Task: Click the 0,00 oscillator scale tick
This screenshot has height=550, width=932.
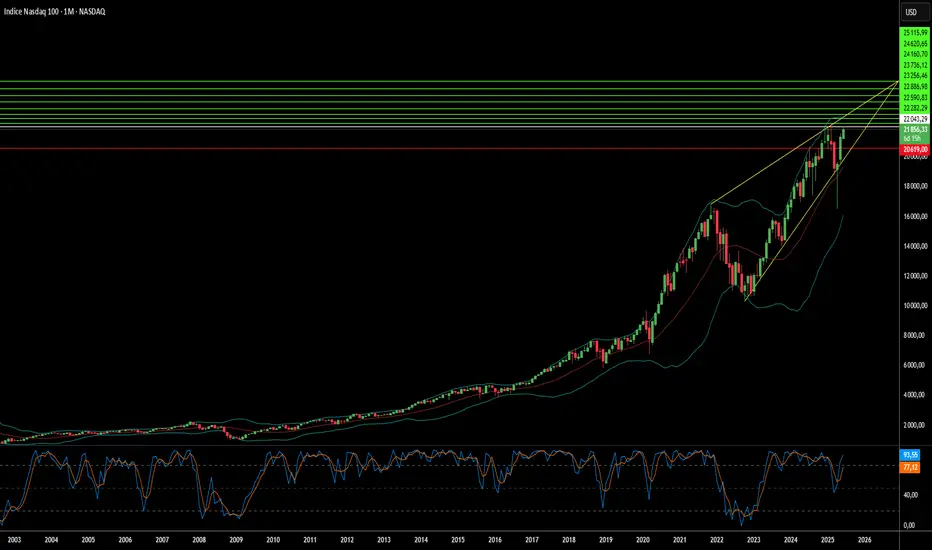Action: (909, 525)
